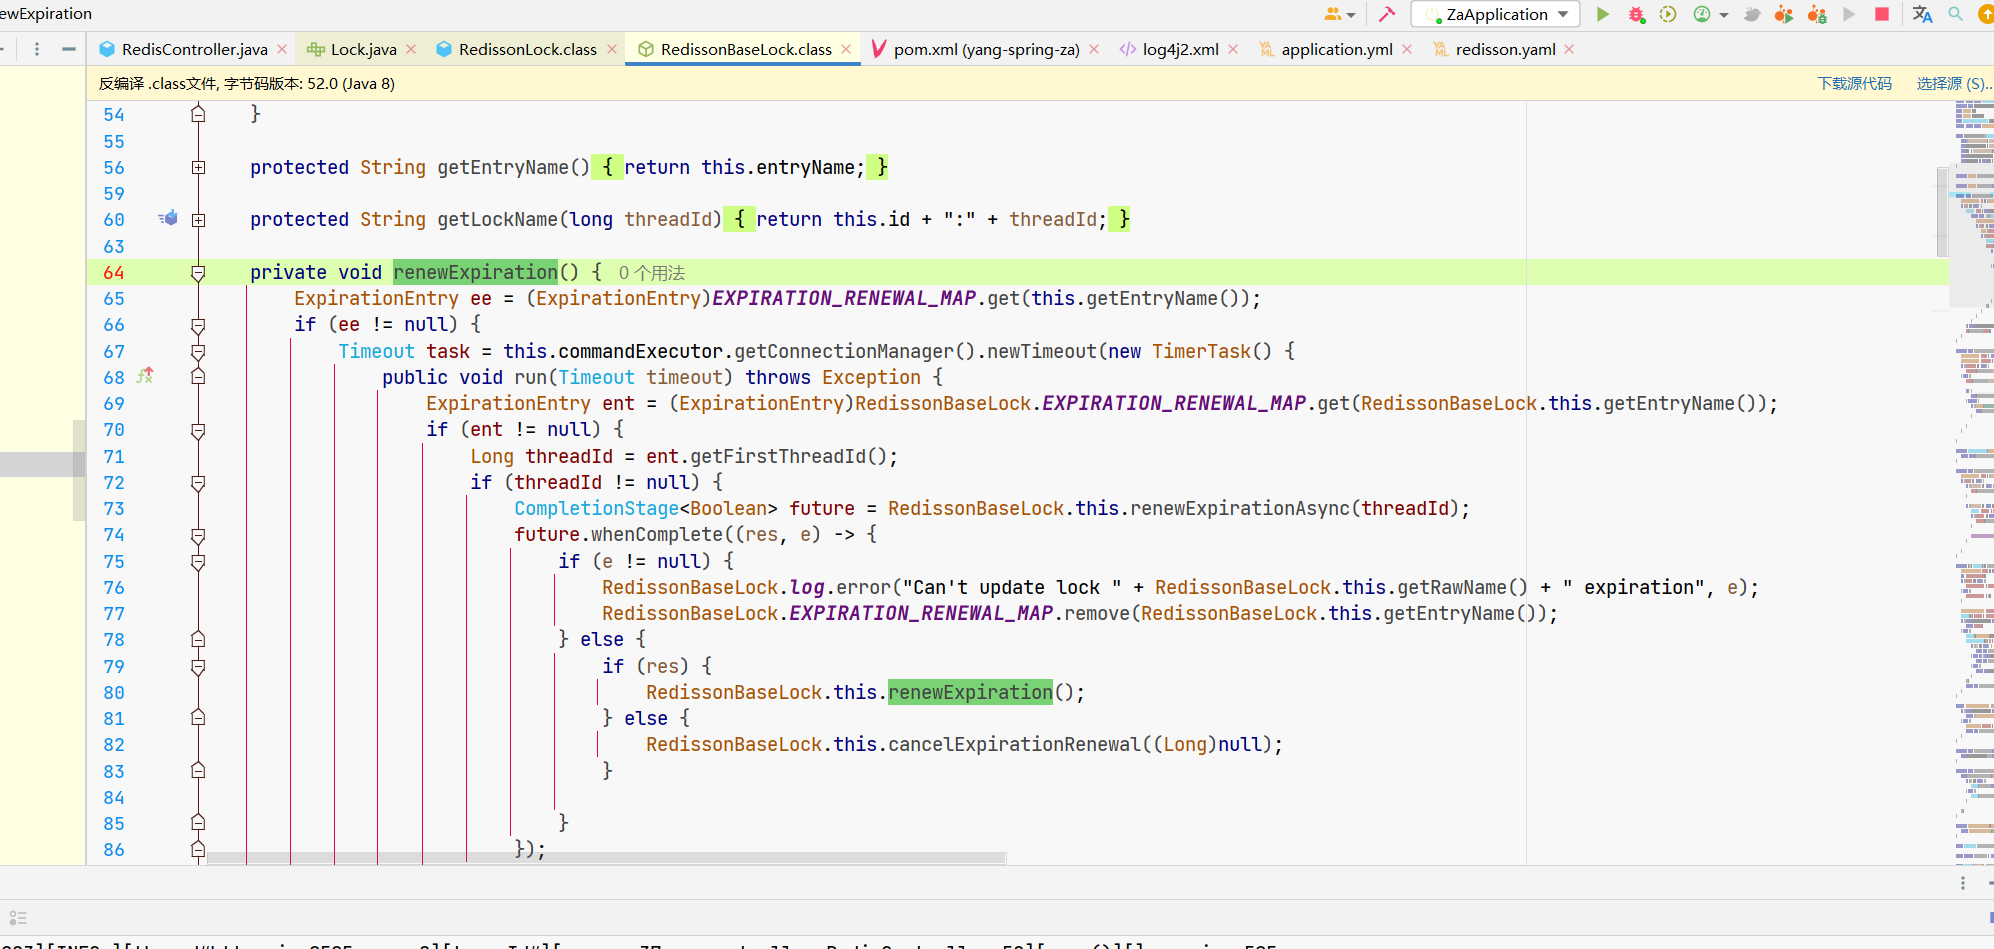
Task: Collapse the if (res) block fold
Action: coord(198,667)
